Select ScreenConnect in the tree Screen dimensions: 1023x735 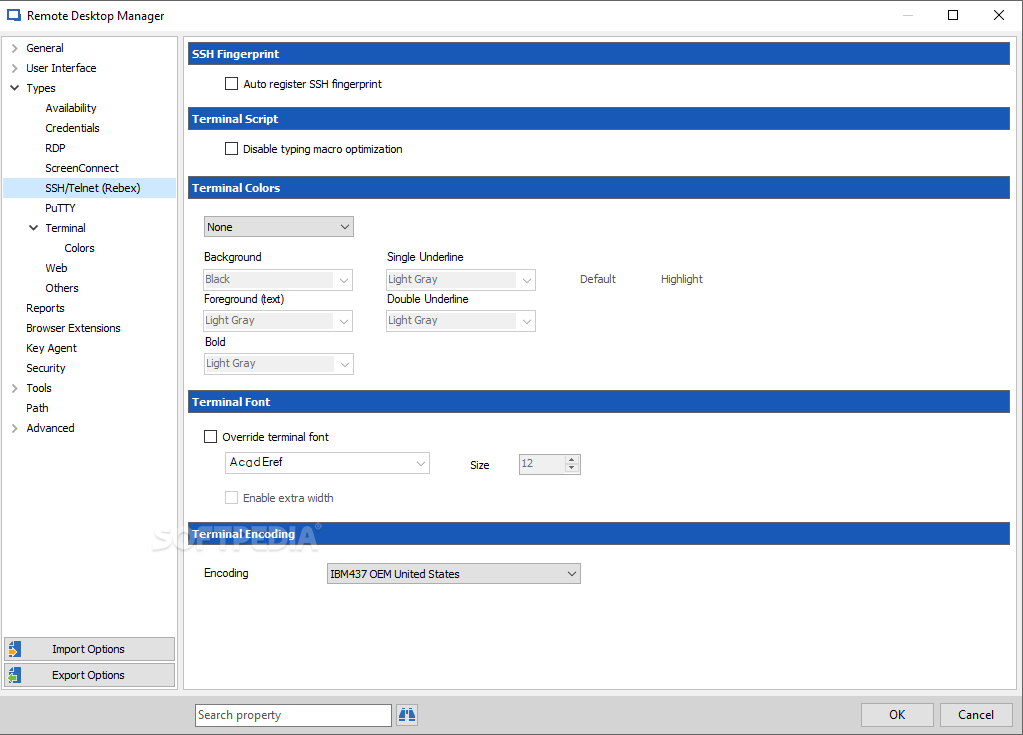pyautogui.click(x=82, y=168)
